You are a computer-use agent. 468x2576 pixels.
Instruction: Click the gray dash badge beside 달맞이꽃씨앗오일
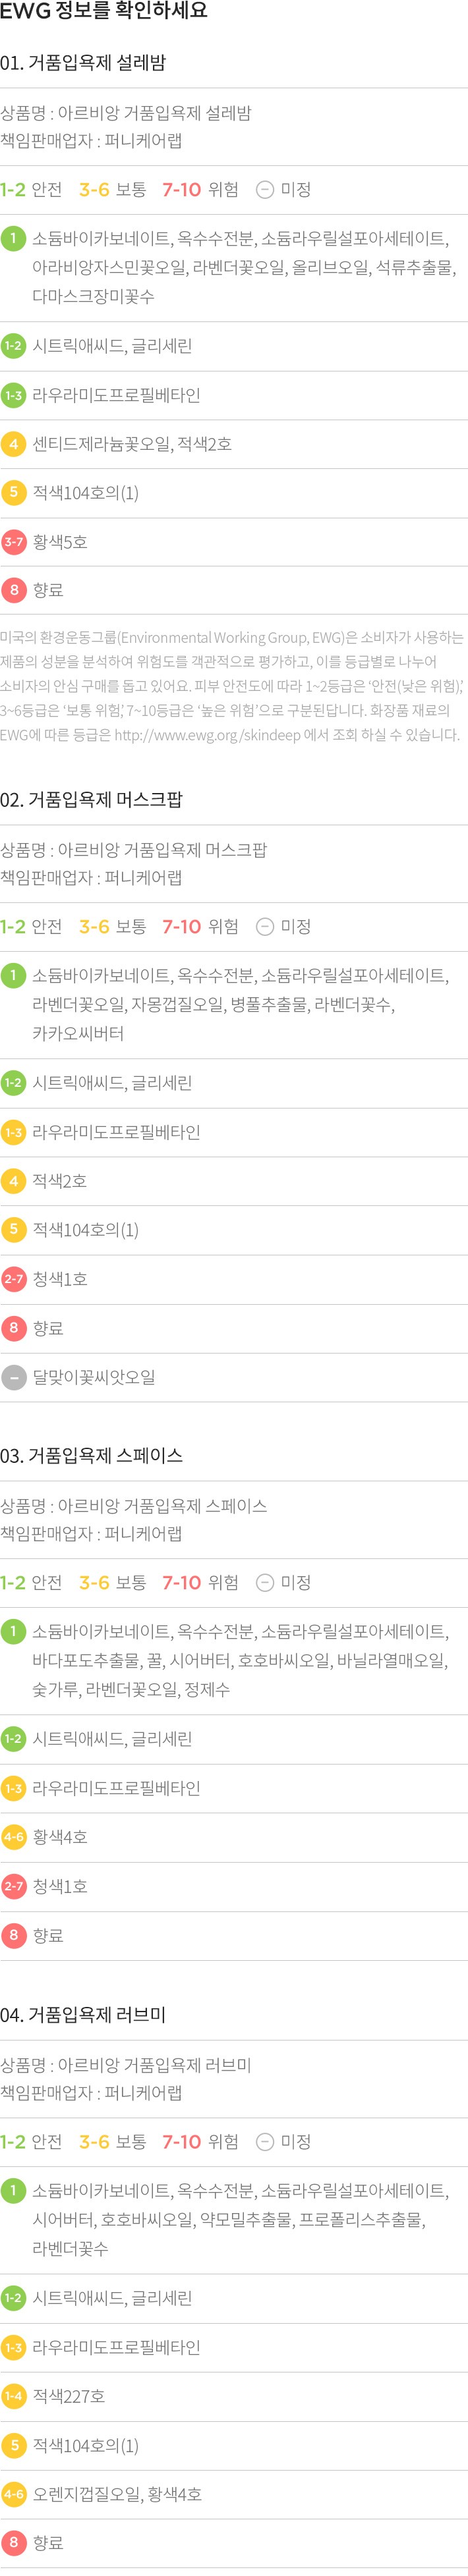click(x=13, y=1377)
